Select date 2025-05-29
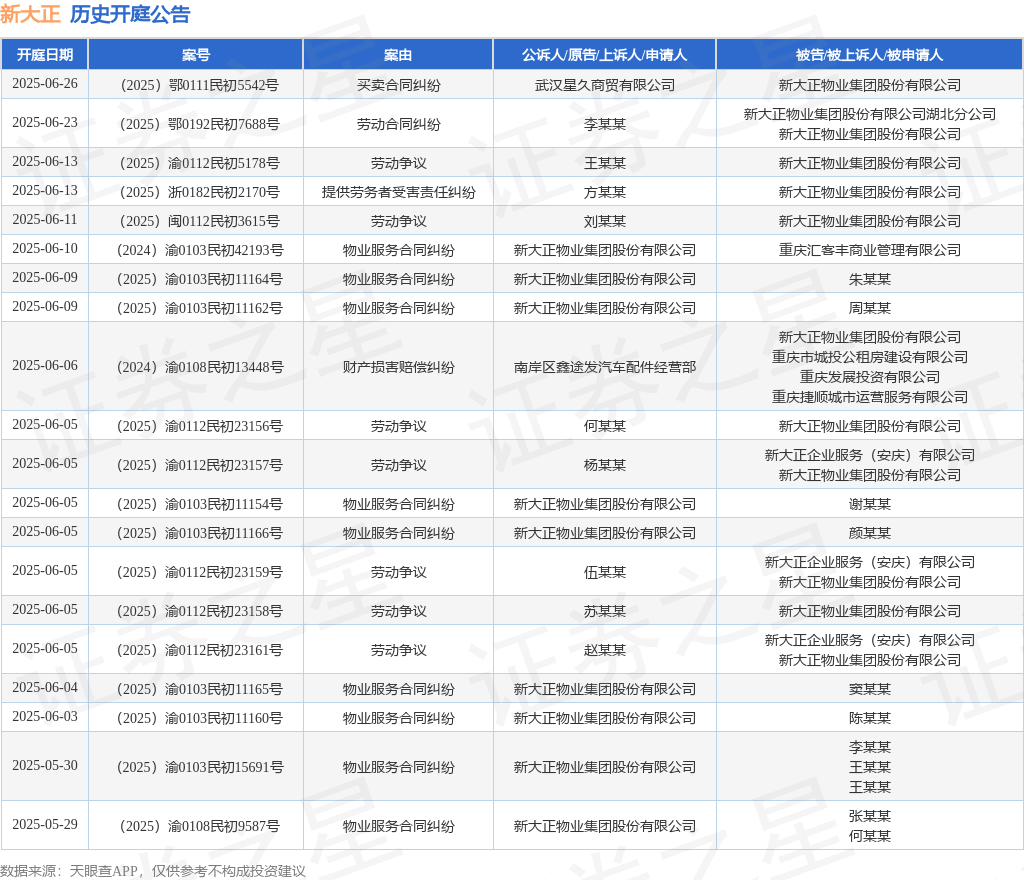This screenshot has width=1024, height=880. (45, 825)
